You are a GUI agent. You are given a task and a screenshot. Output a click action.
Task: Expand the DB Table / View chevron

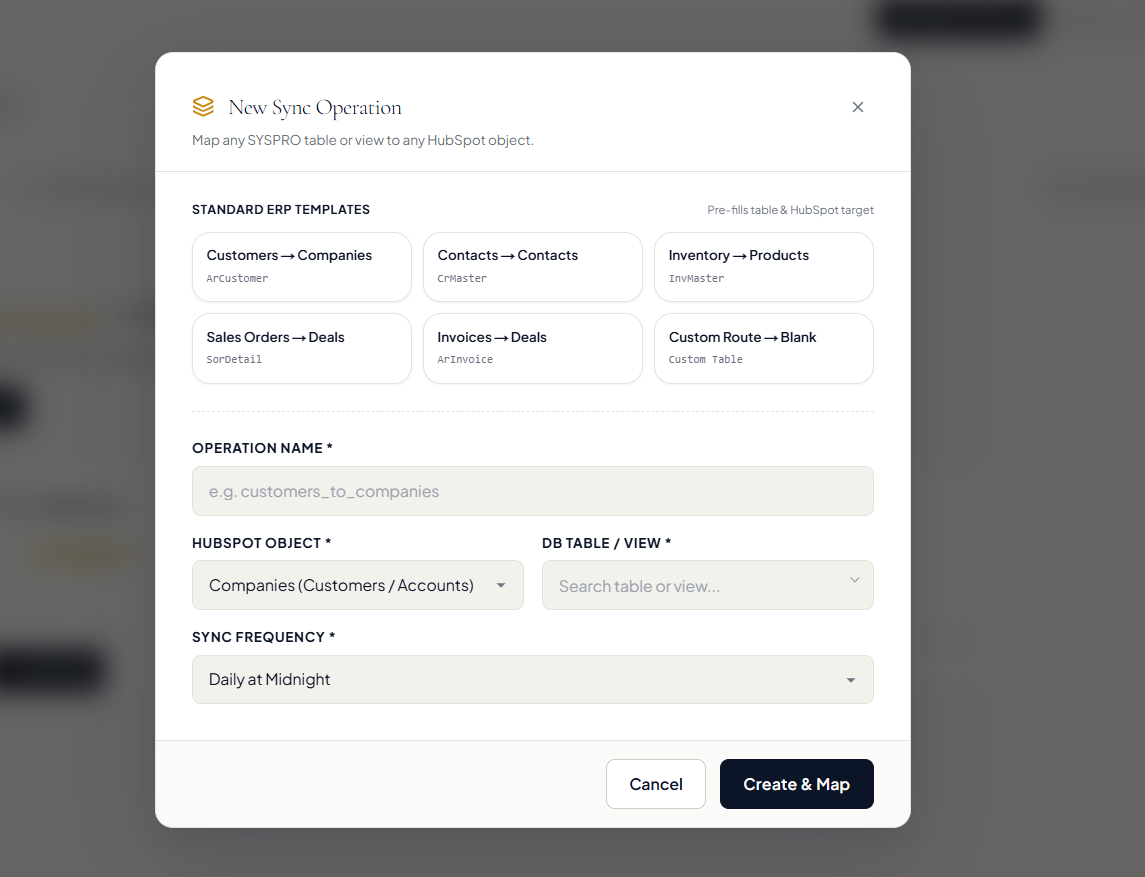854,580
